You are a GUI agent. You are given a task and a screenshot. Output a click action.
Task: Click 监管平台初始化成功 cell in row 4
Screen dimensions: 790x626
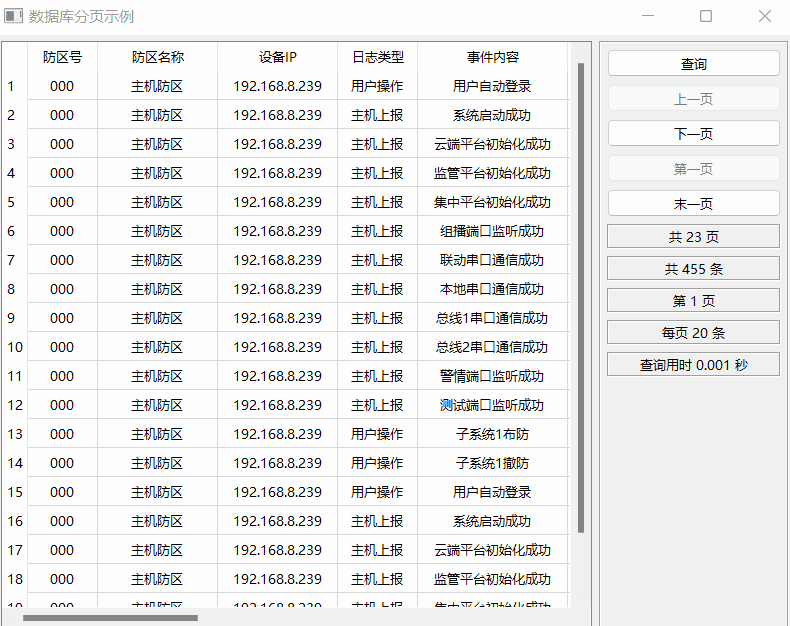pos(492,173)
